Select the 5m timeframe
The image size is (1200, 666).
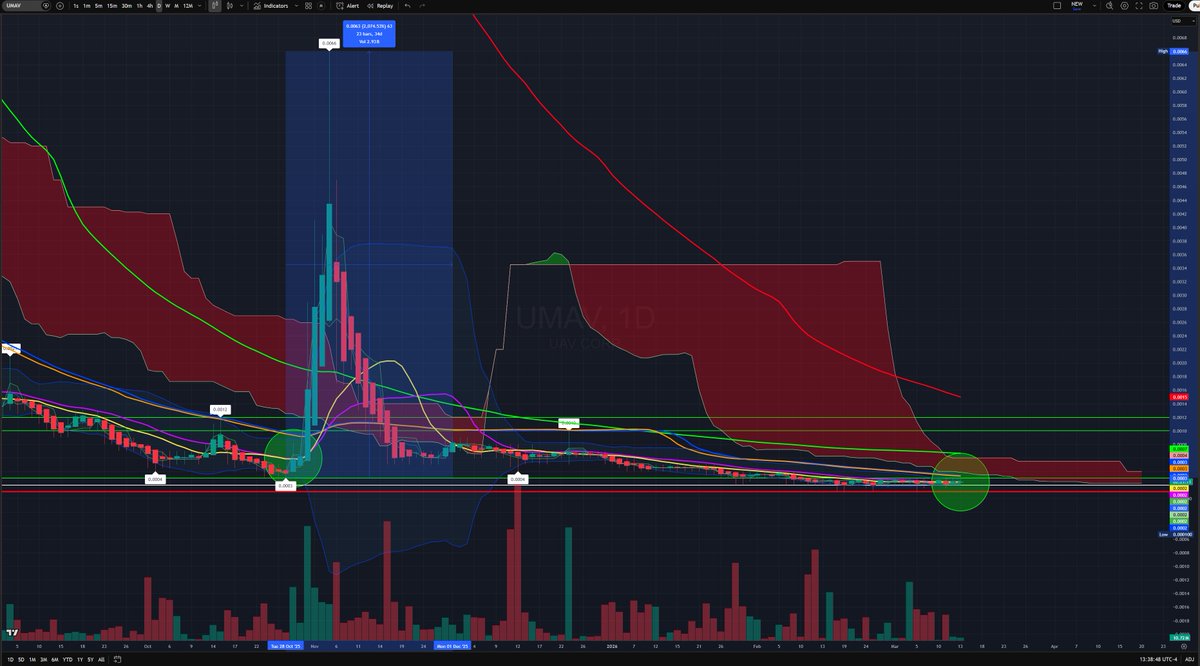point(98,6)
